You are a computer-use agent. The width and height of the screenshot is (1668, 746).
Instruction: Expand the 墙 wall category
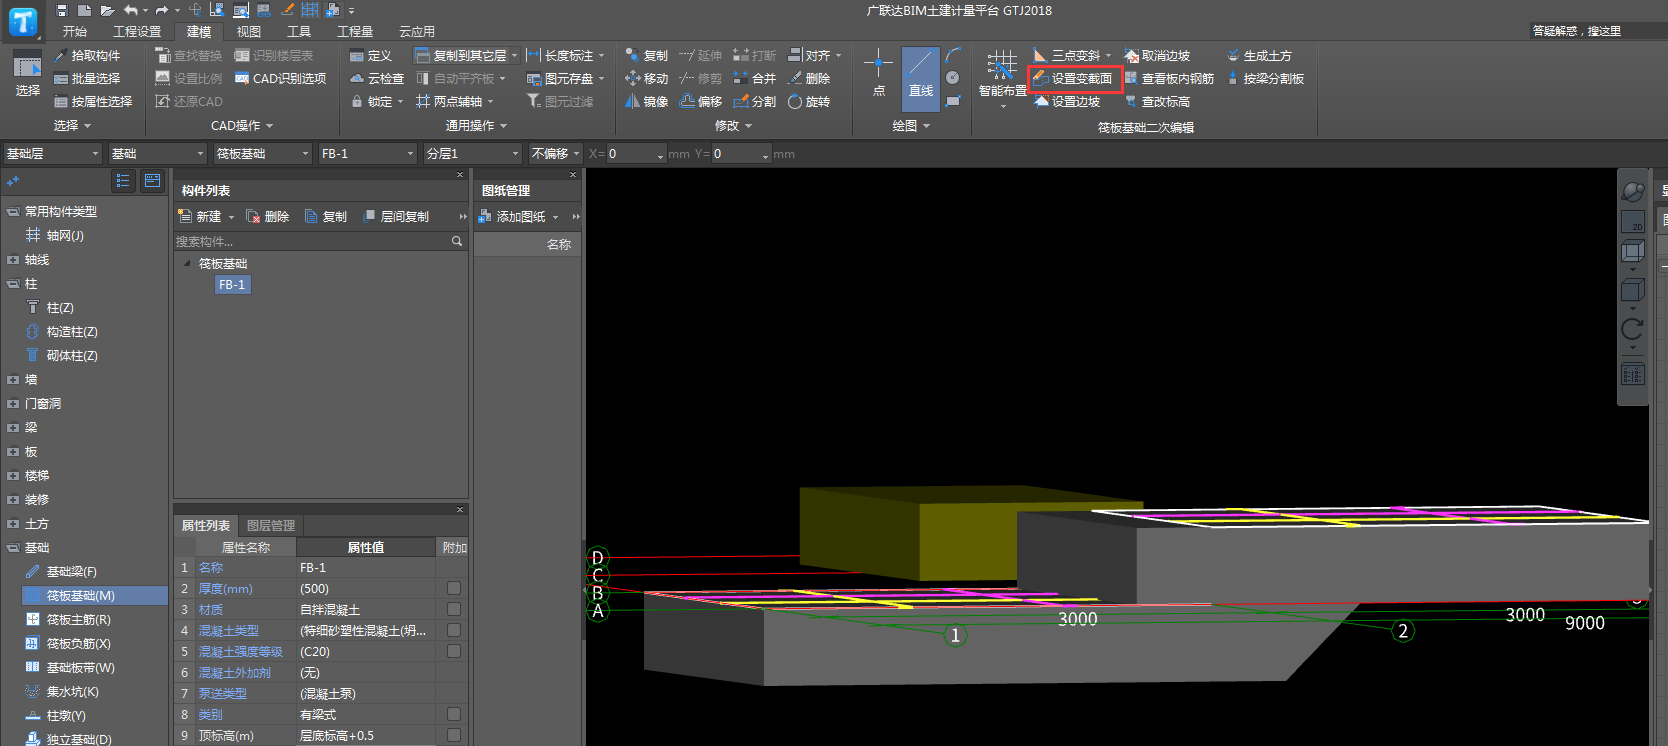pos(13,380)
